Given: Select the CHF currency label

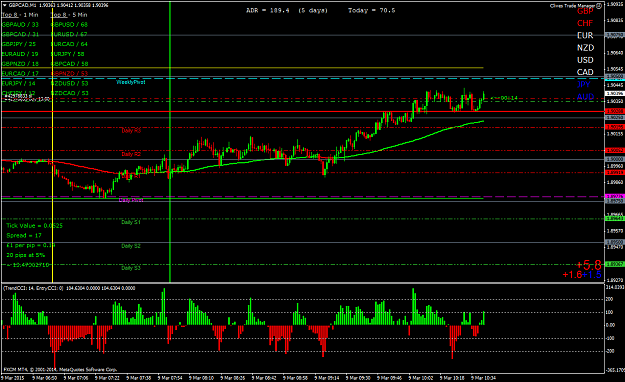Looking at the screenshot, I should pyautogui.click(x=585, y=23).
